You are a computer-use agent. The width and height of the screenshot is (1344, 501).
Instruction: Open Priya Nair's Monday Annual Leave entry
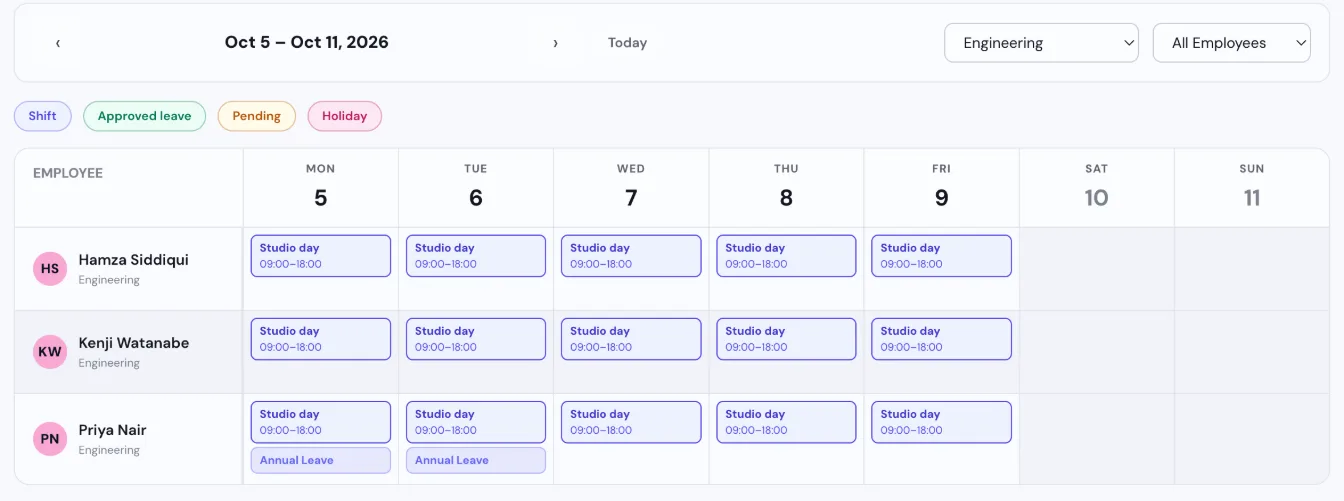[320, 460]
